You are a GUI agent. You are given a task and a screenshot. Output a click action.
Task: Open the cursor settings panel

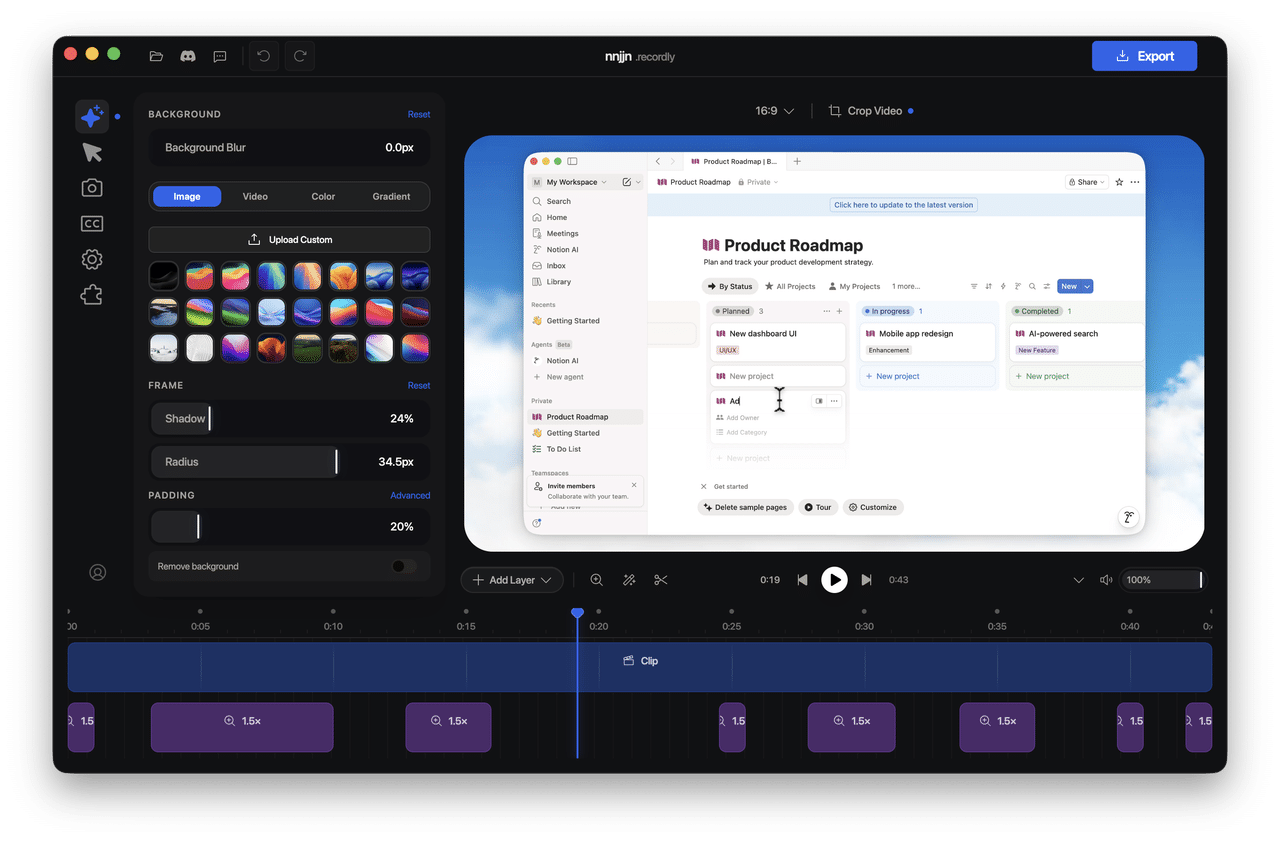pyautogui.click(x=92, y=152)
